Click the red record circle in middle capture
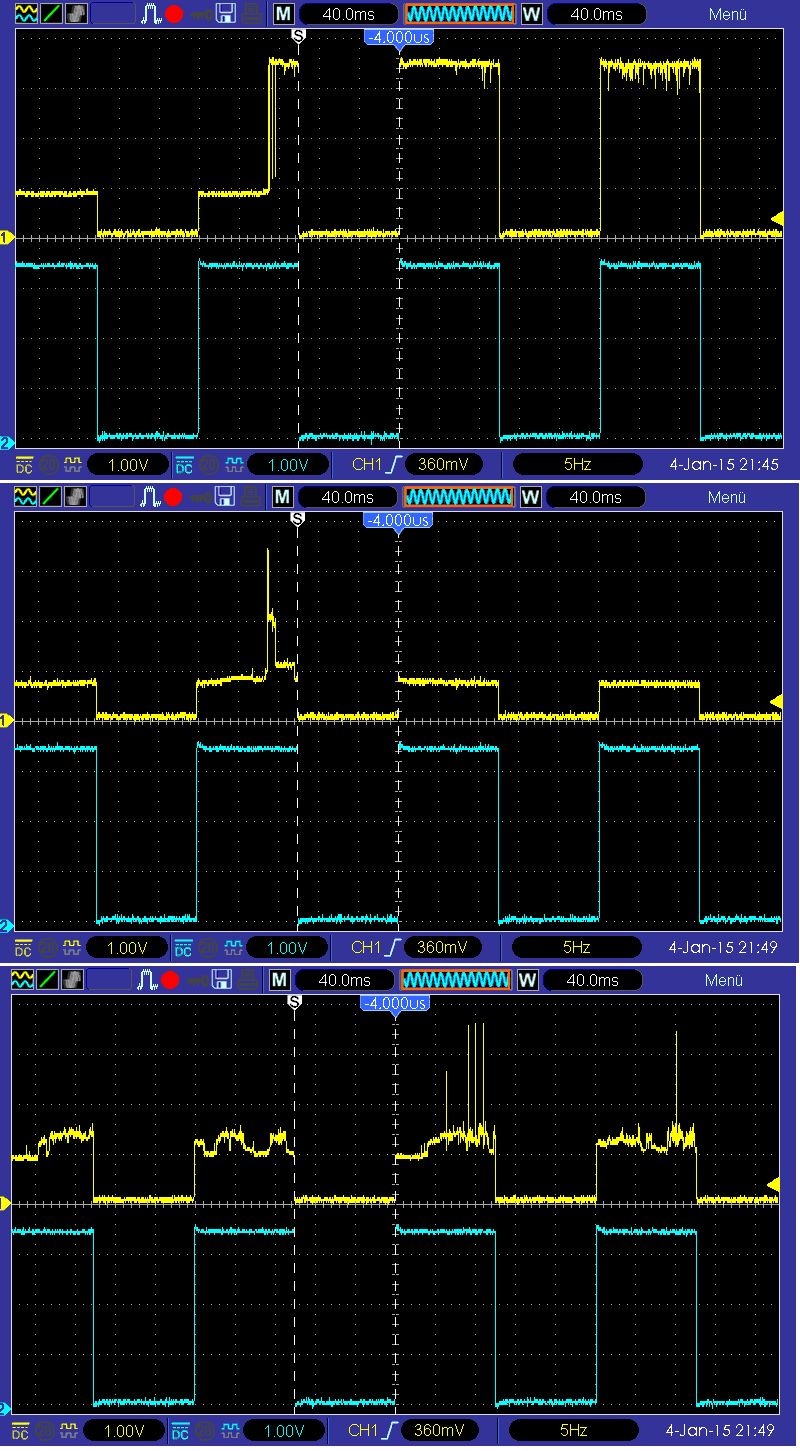This screenshot has width=800, height=1451. click(174, 496)
